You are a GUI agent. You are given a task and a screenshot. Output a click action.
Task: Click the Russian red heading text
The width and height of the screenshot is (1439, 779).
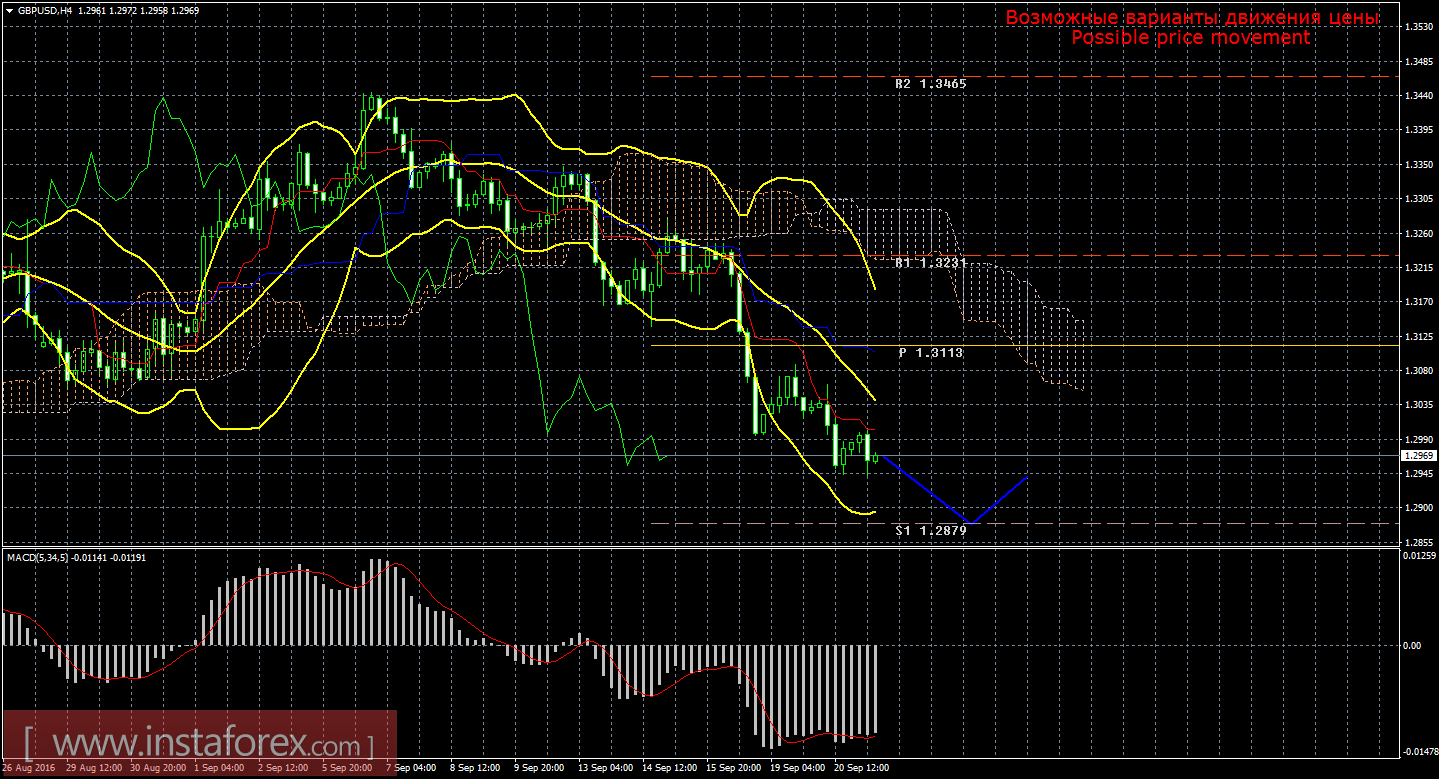pos(1192,18)
